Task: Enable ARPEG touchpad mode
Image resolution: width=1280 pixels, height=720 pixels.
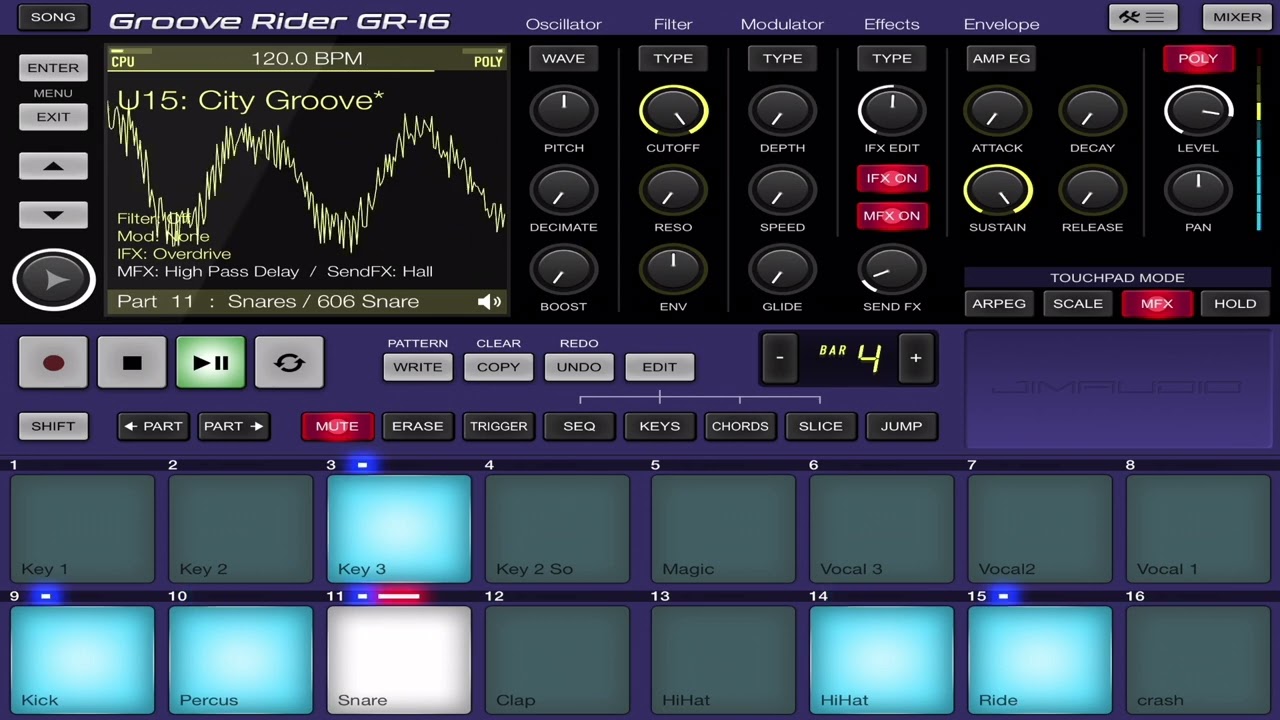Action: click(999, 304)
